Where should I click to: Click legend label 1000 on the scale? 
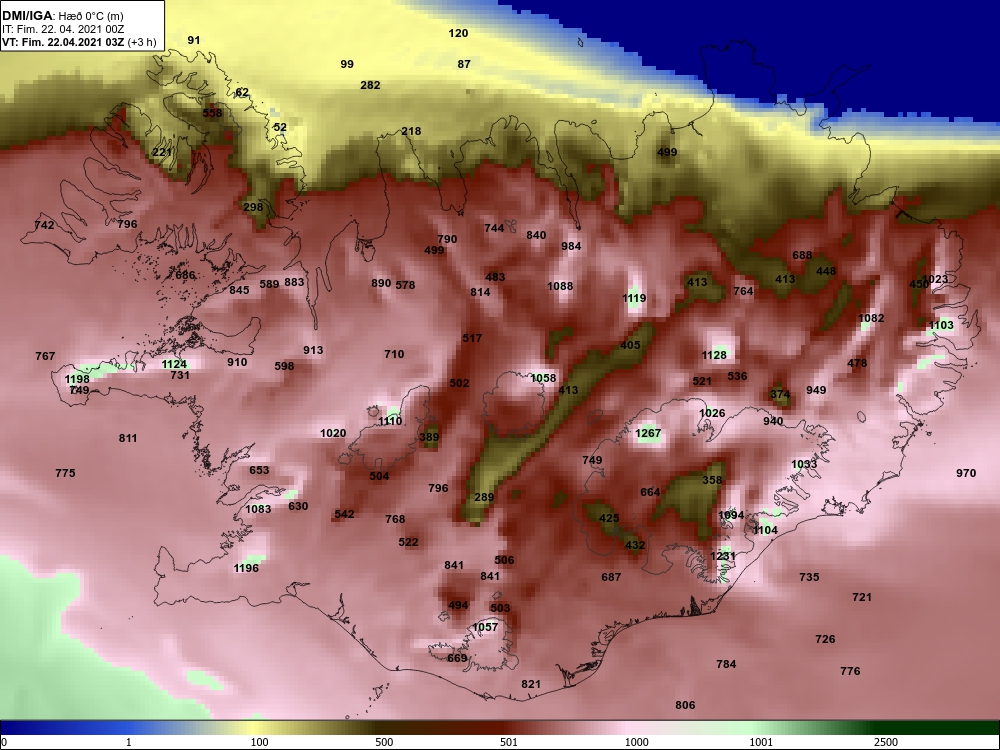point(636,742)
